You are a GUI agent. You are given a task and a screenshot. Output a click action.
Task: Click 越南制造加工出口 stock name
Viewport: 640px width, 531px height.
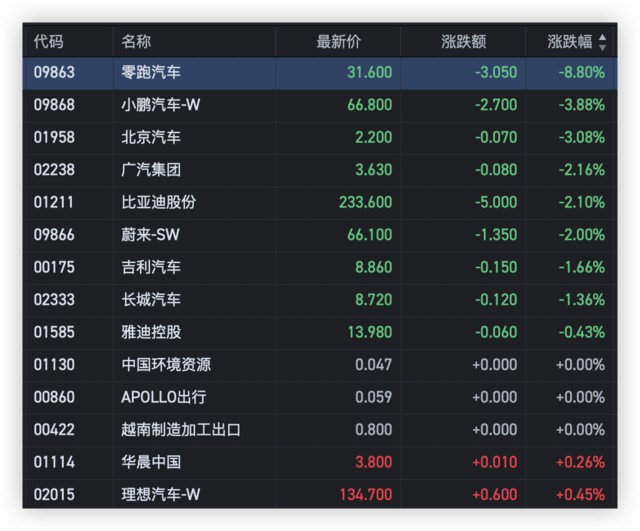[x=181, y=430]
